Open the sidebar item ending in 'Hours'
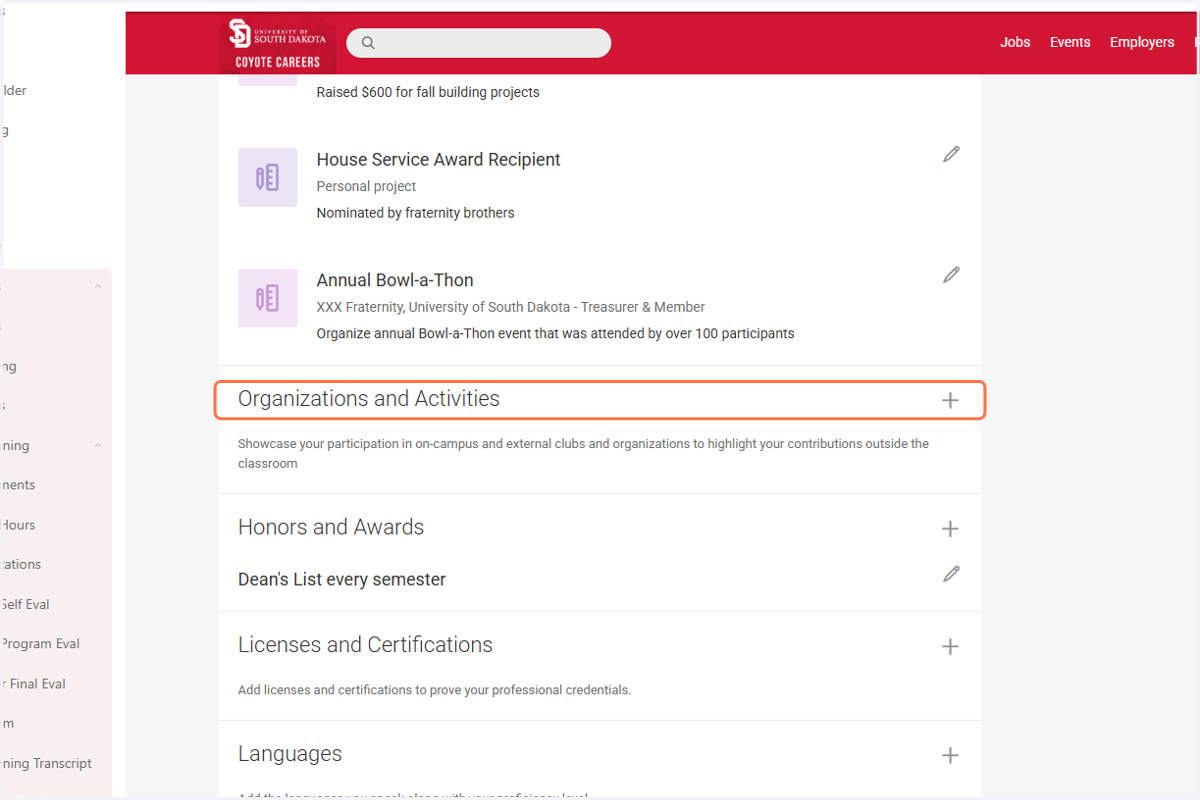Image resolution: width=1200 pixels, height=800 pixels. point(18,525)
